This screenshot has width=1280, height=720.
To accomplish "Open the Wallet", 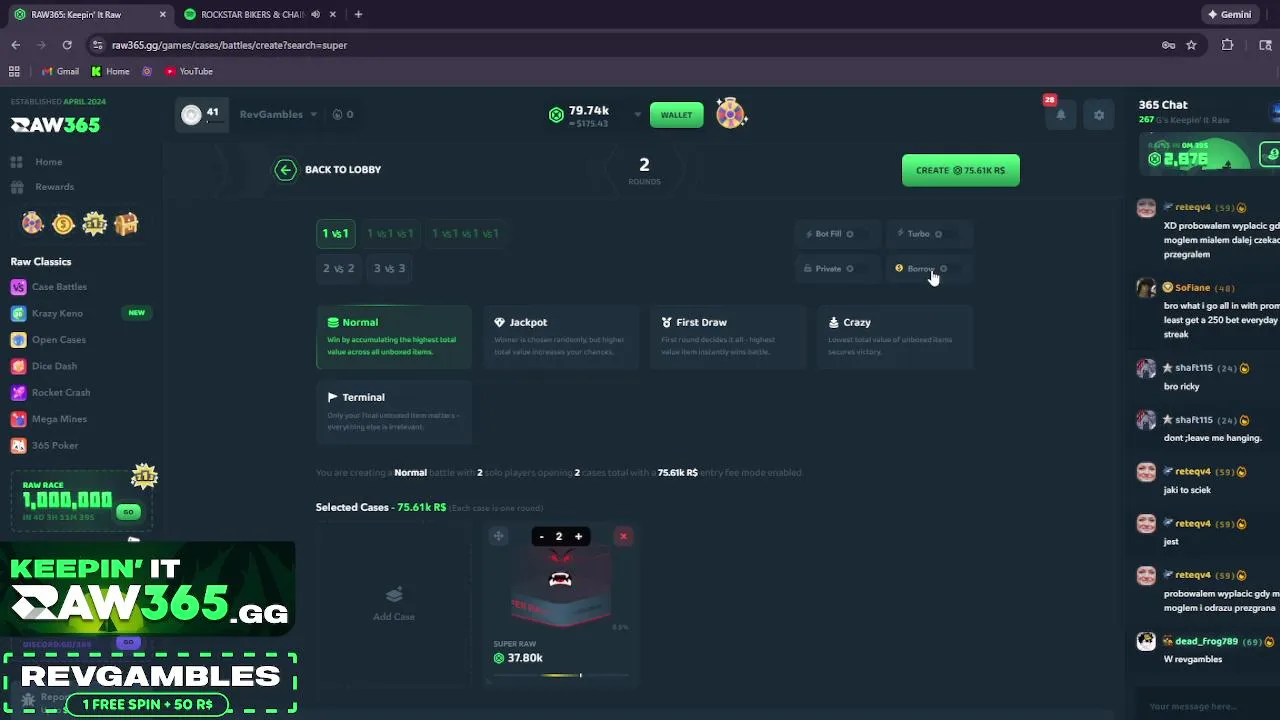I will click(676, 115).
